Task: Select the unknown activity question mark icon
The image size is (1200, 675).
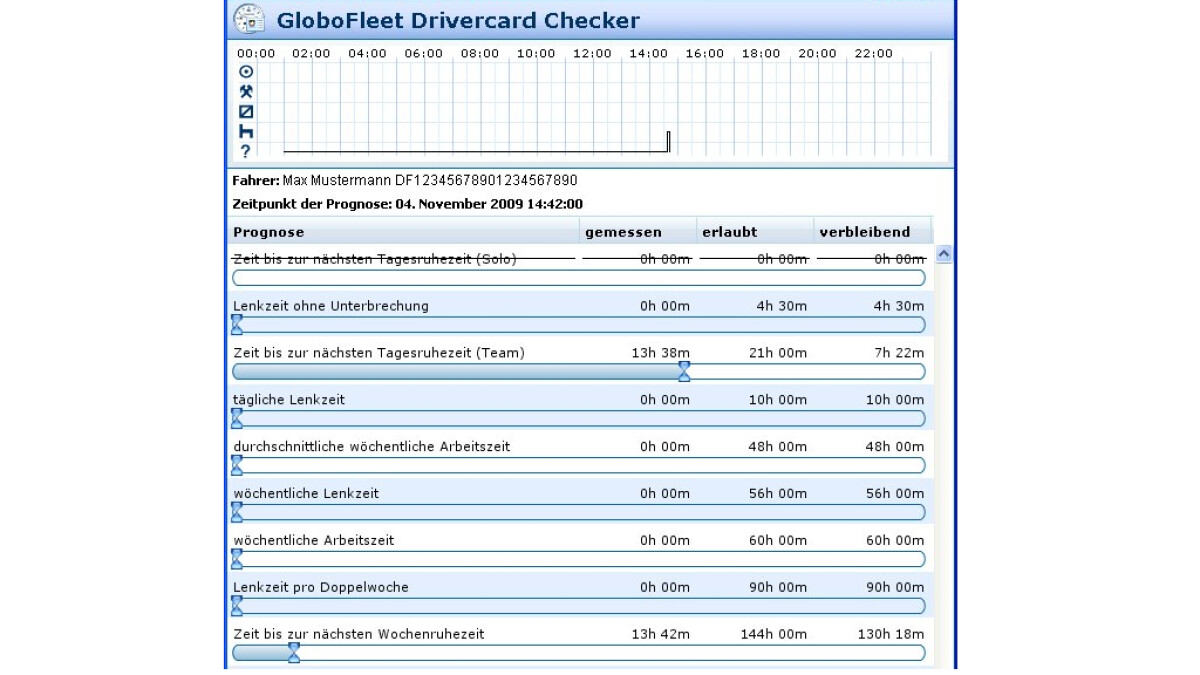Action: tap(246, 152)
